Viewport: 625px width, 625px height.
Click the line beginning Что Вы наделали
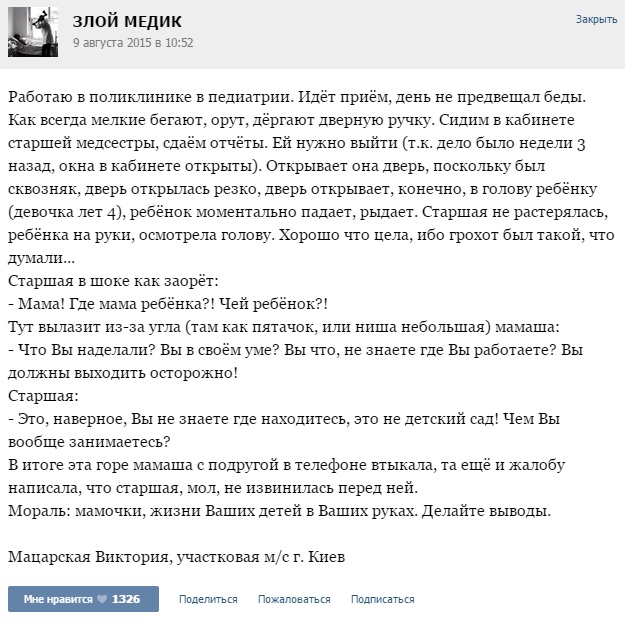295,350
